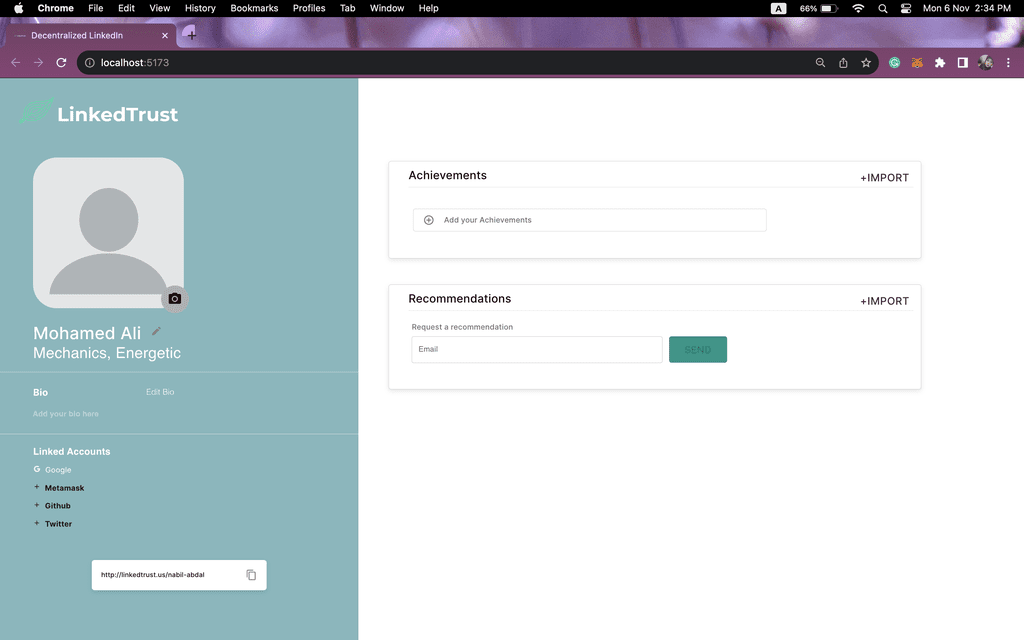Open the Extensions puzzle icon
The image size is (1024, 640).
coord(940,63)
